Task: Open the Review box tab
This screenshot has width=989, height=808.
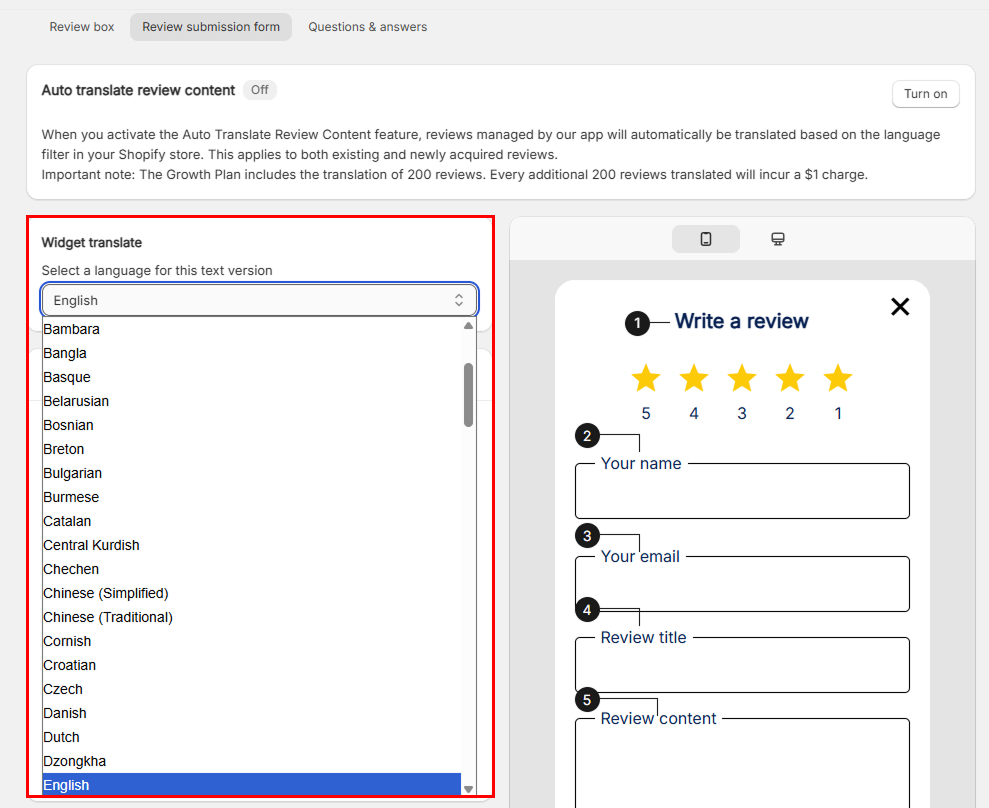Action: (x=82, y=27)
